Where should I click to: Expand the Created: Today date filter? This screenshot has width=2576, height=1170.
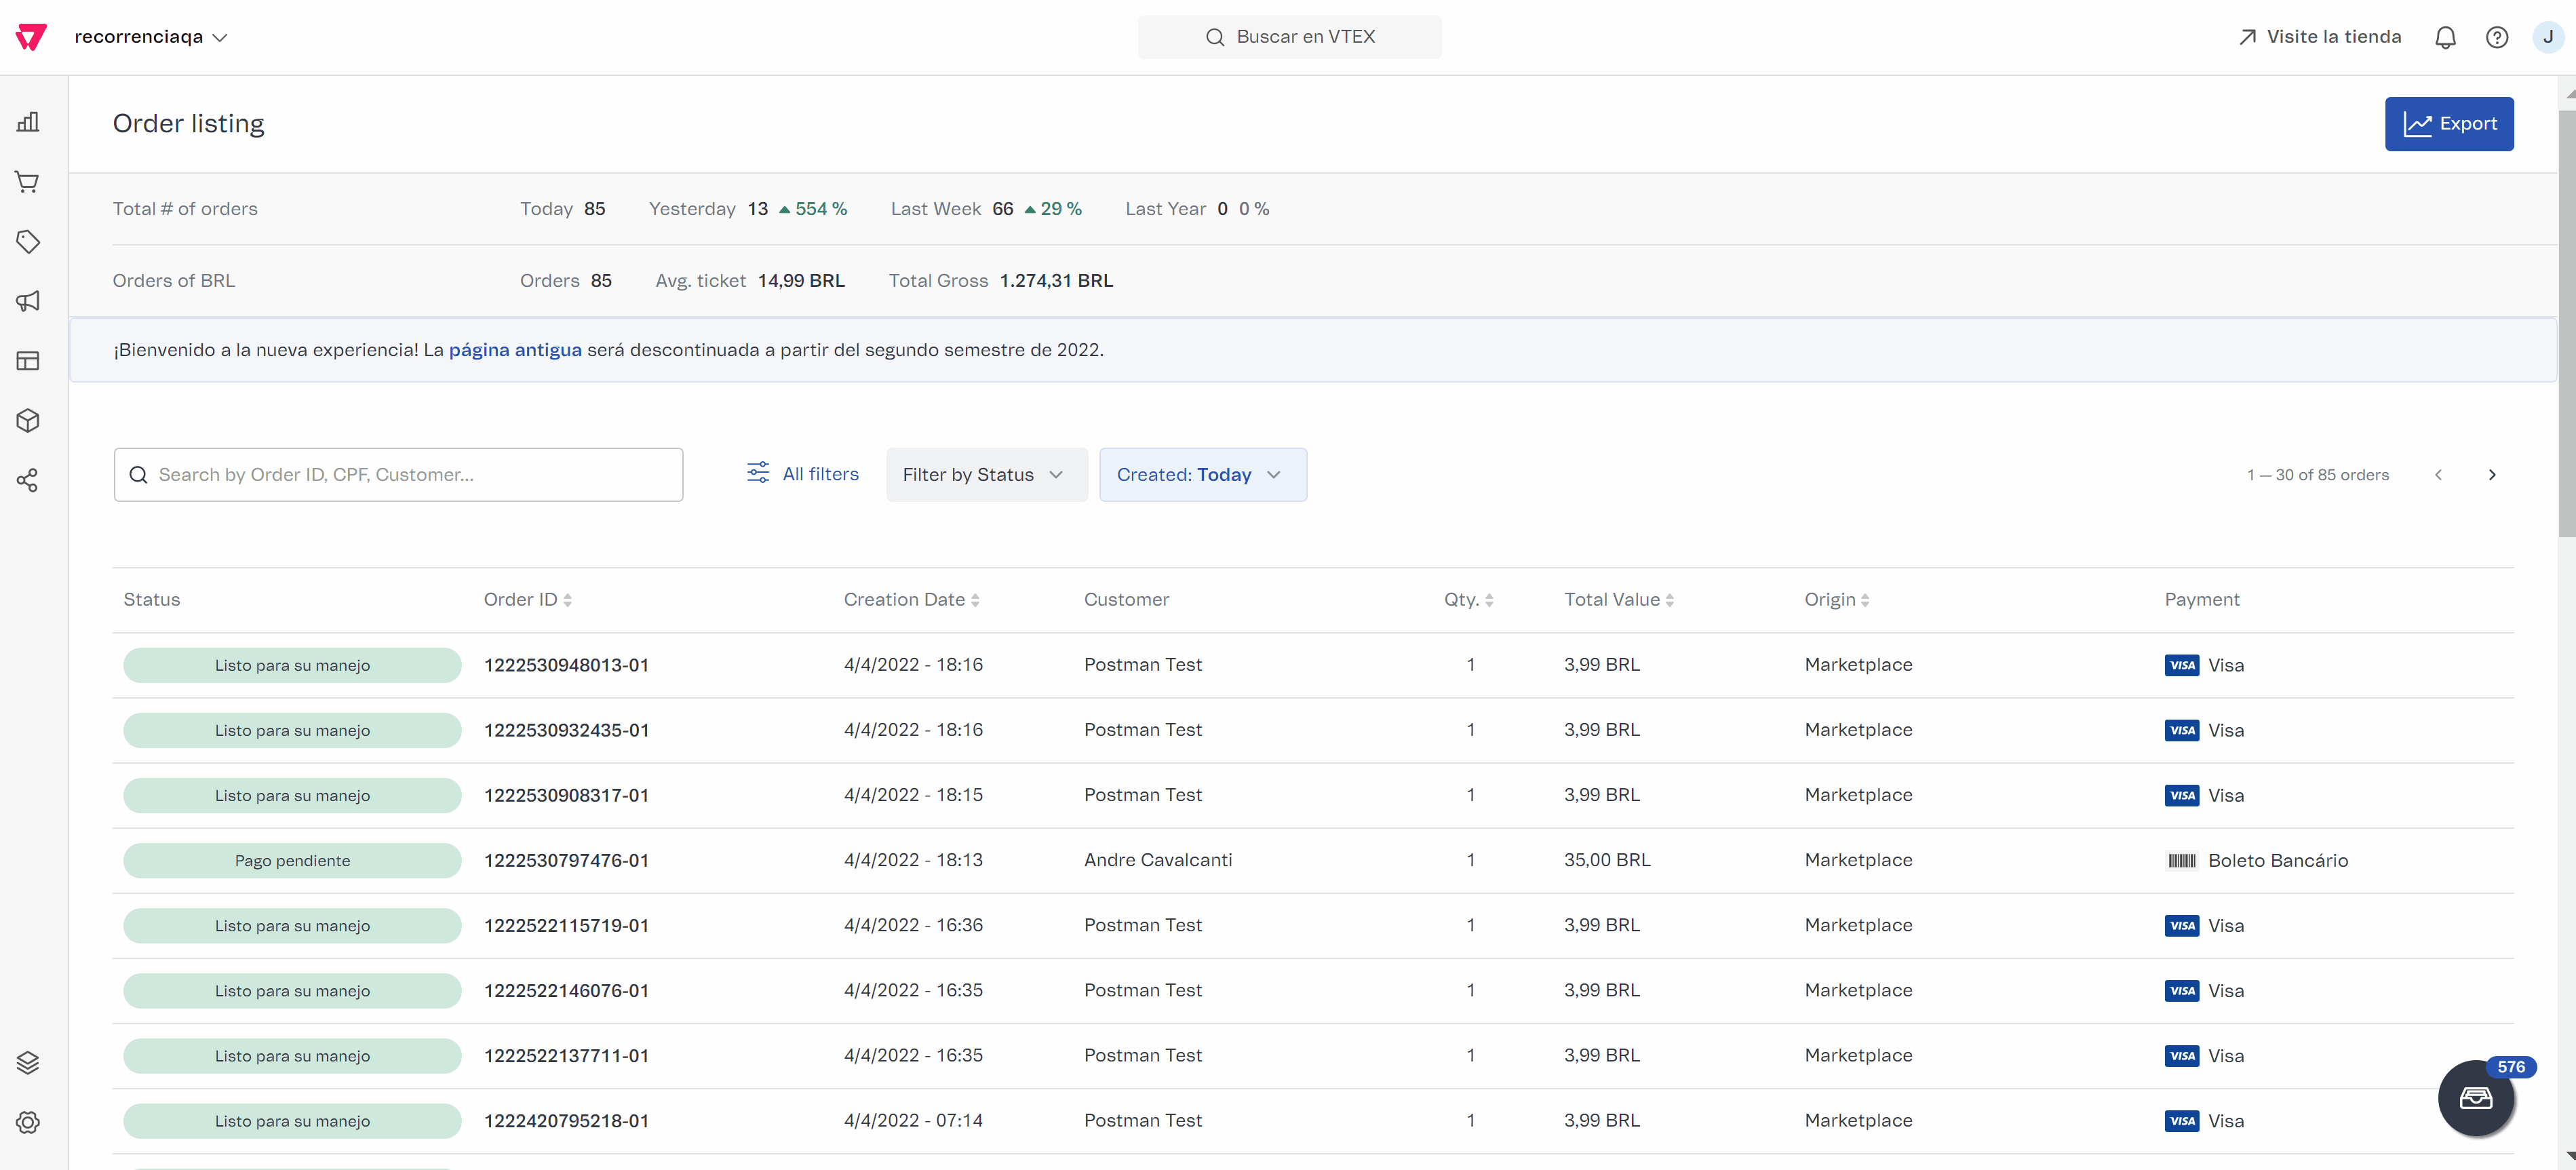[1201, 475]
